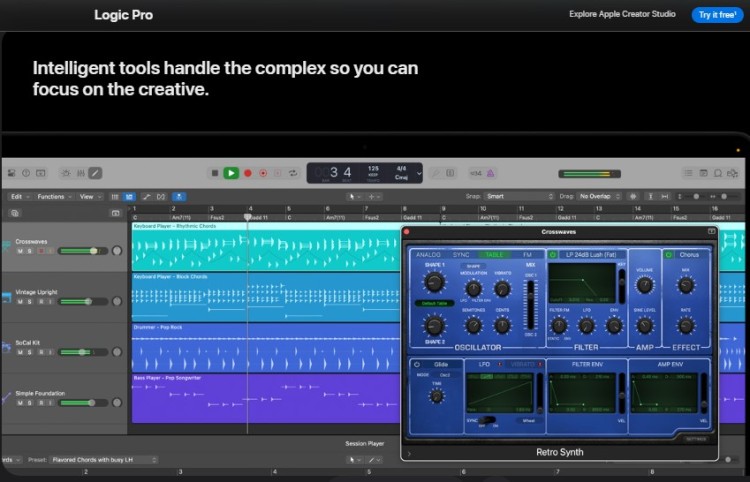This screenshot has width=750, height=482.
Task: Open the Snap Smart dropdown
Action: pos(519,197)
